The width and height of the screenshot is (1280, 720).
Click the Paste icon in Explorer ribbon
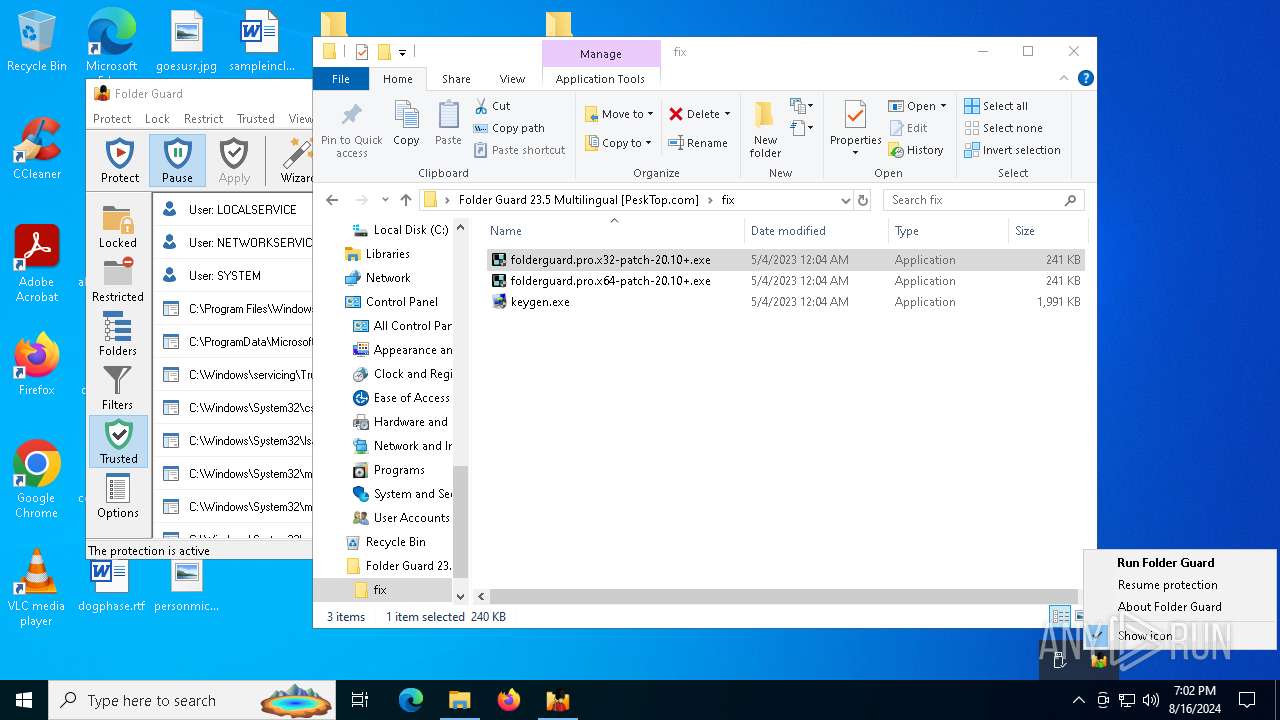click(x=448, y=124)
